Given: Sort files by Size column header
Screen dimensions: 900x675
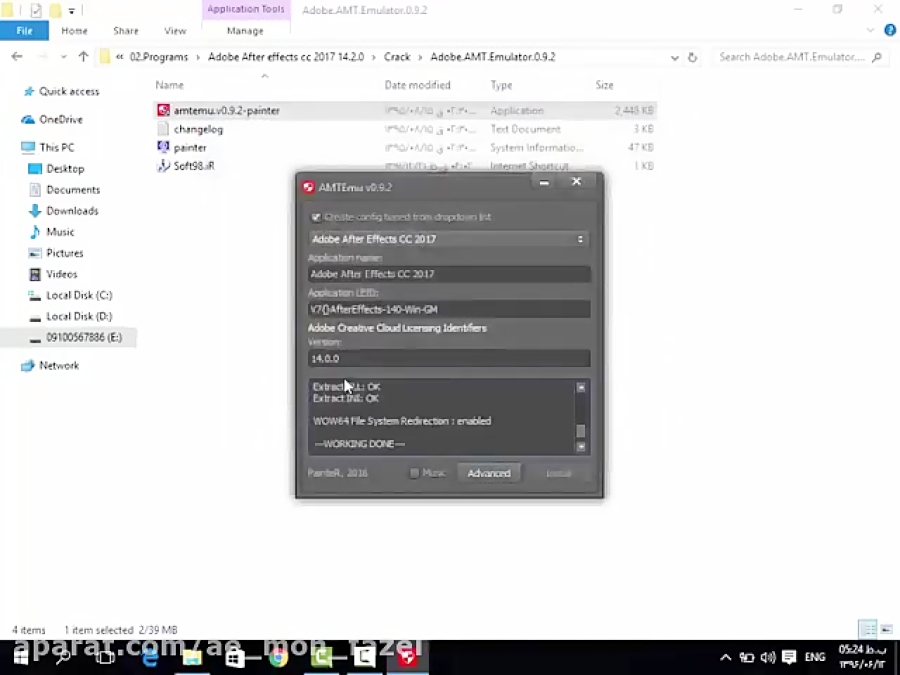Looking at the screenshot, I should [604, 85].
